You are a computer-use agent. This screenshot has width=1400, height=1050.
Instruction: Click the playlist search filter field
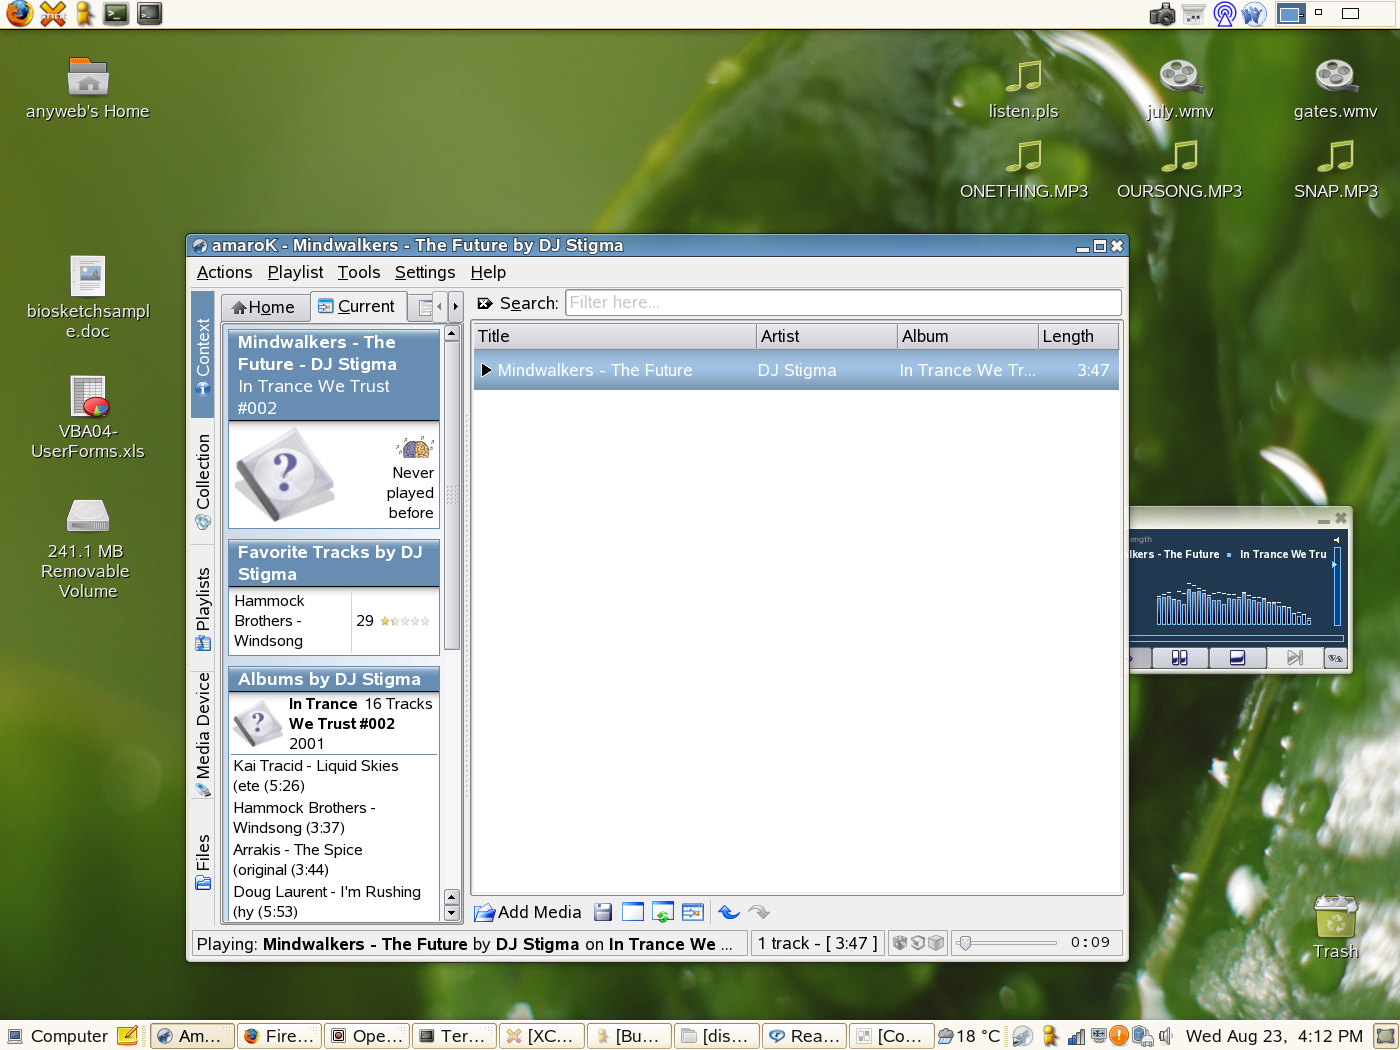[843, 303]
